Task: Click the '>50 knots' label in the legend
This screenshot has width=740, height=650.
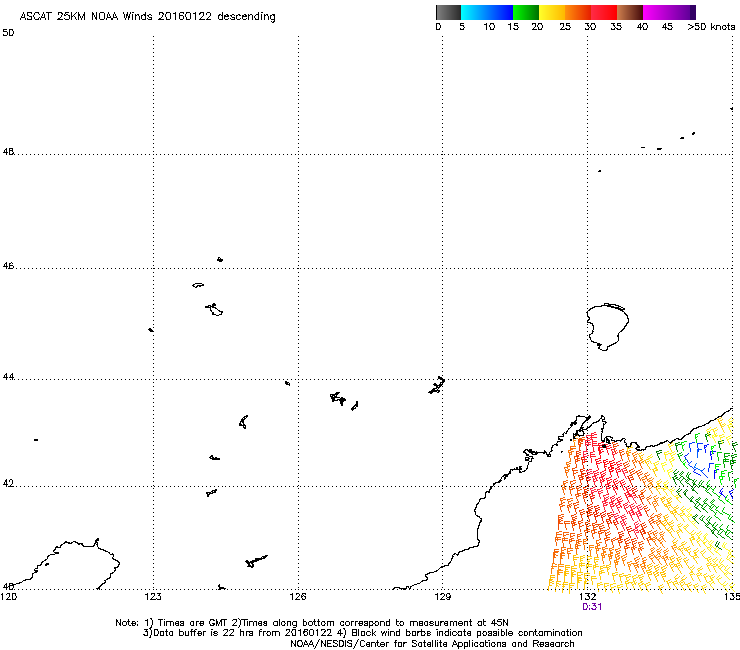Action: tap(711, 27)
